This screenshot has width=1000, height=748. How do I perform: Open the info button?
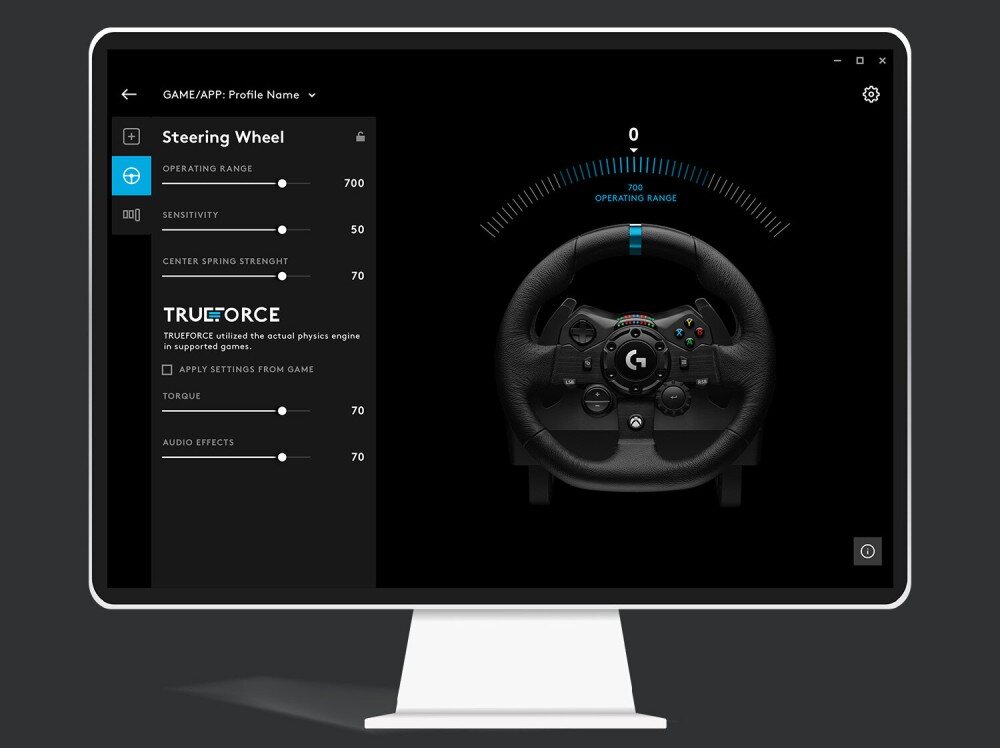click(x=867, y=551)
